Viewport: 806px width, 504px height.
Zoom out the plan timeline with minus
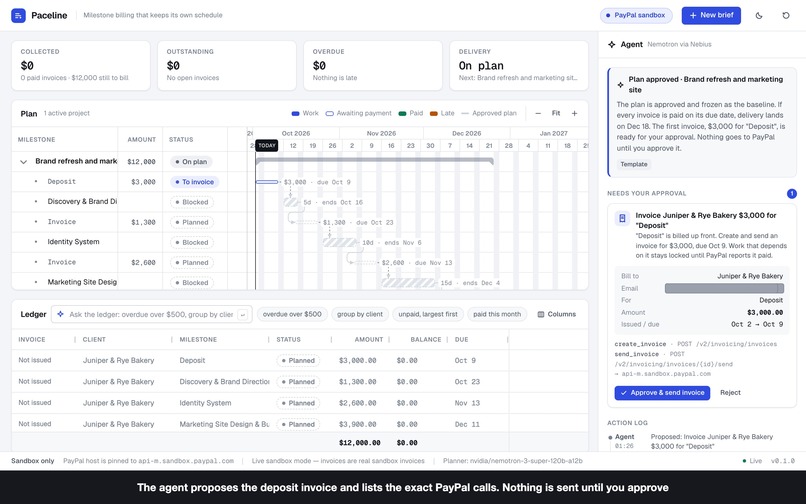coord(538,113)
